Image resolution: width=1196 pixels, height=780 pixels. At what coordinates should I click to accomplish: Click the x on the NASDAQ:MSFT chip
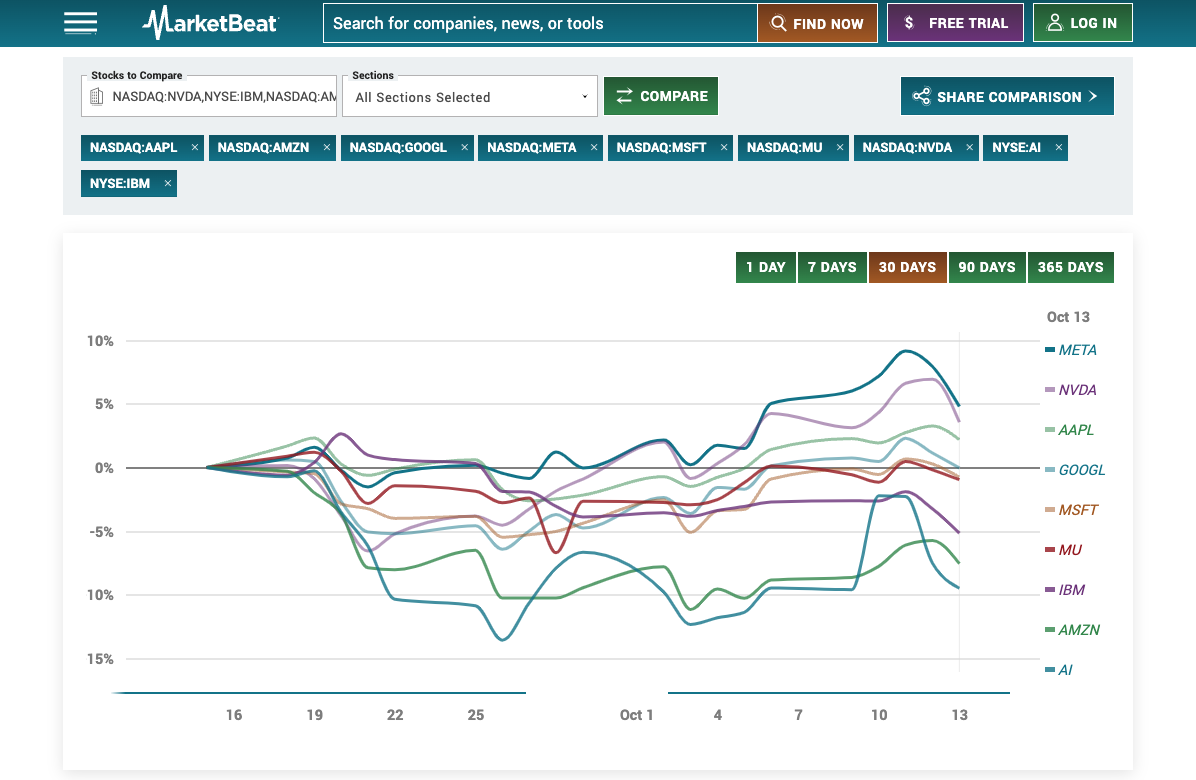pos(724,147)
